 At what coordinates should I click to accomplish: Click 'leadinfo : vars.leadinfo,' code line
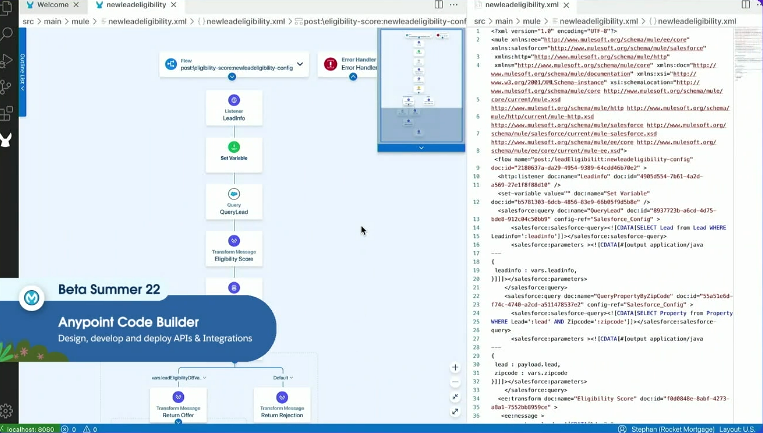click(x=535, y=271)
